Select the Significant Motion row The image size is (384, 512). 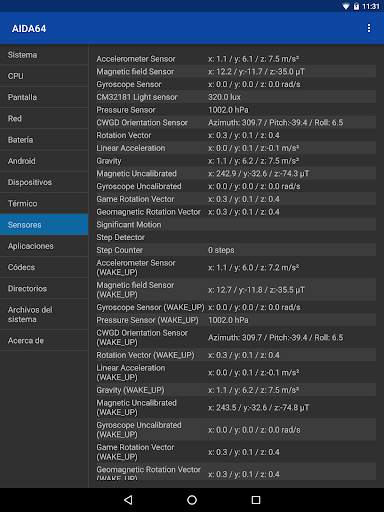coord(236,225)
